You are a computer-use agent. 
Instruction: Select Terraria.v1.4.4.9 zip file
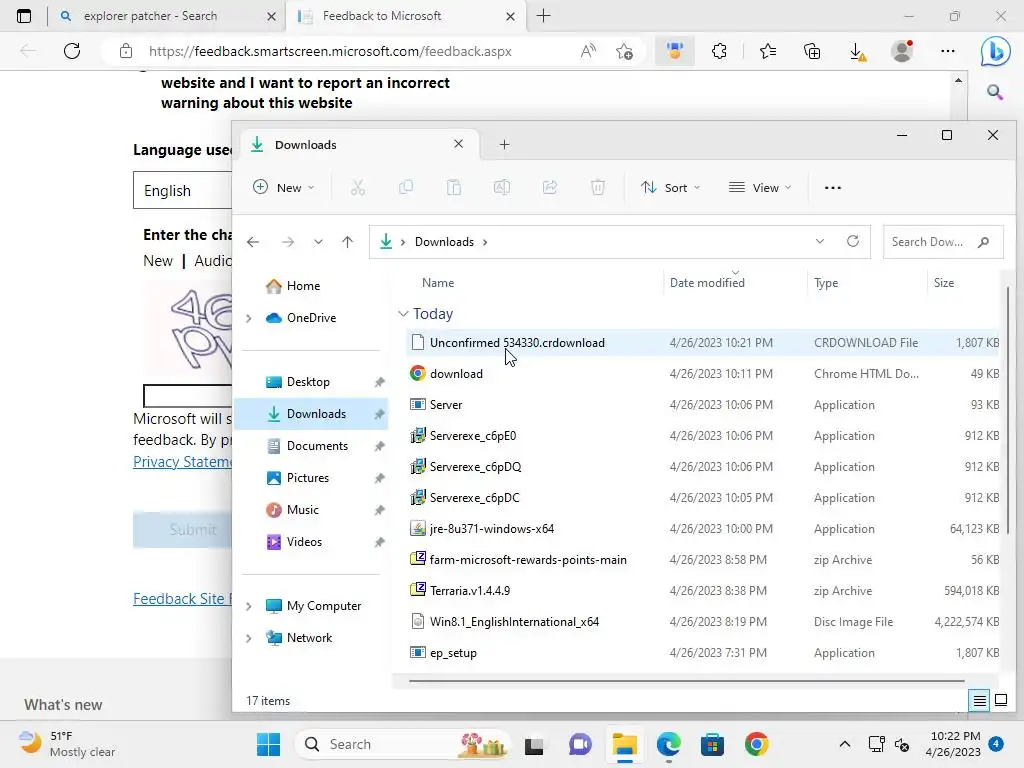coord(703,591)
